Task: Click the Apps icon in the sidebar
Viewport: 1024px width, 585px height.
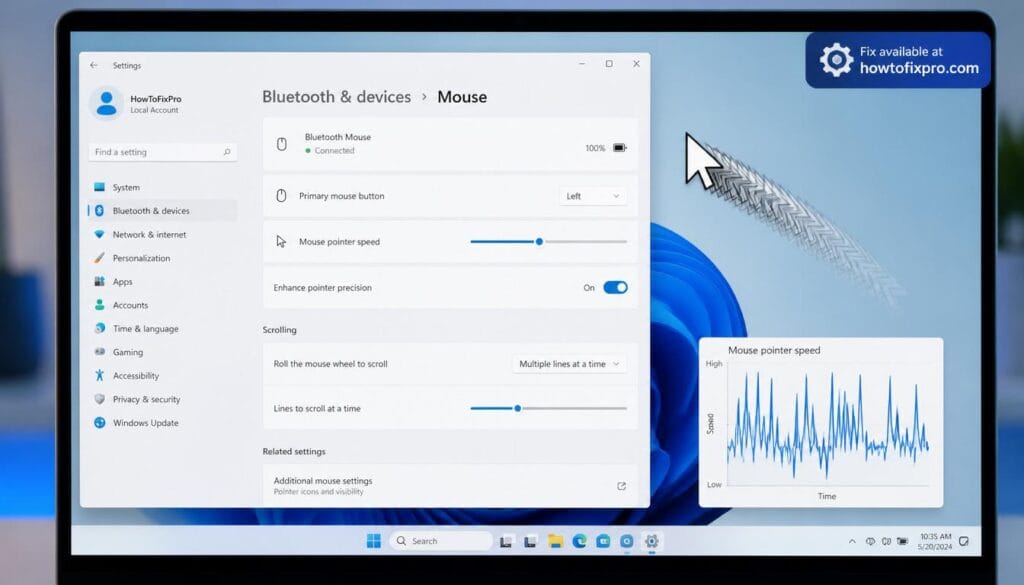Action: tap(99, 281)
